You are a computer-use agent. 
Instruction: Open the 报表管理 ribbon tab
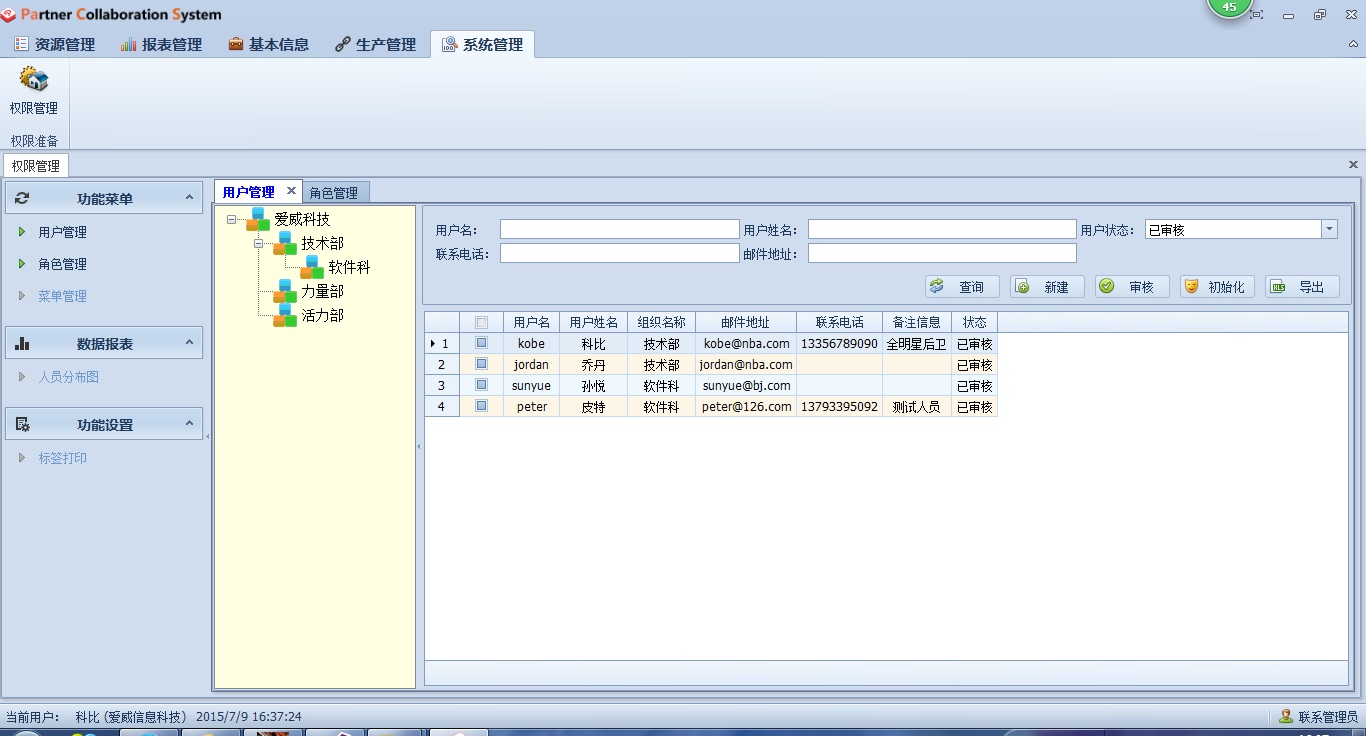click(x=162, y=44)
